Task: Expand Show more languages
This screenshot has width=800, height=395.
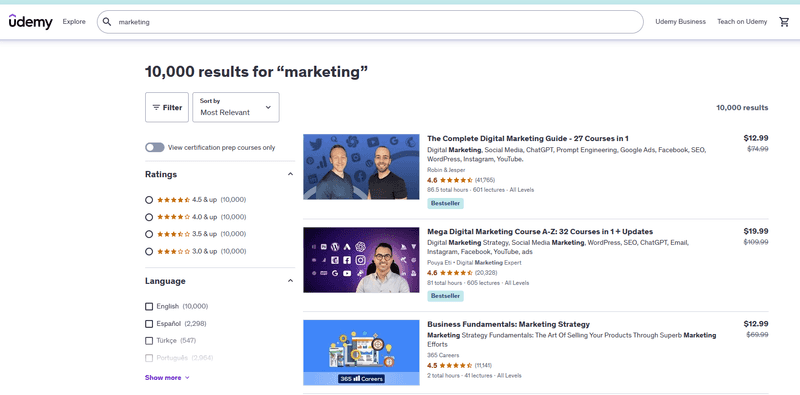Action: pyautogui.click(x=167, y=378)
